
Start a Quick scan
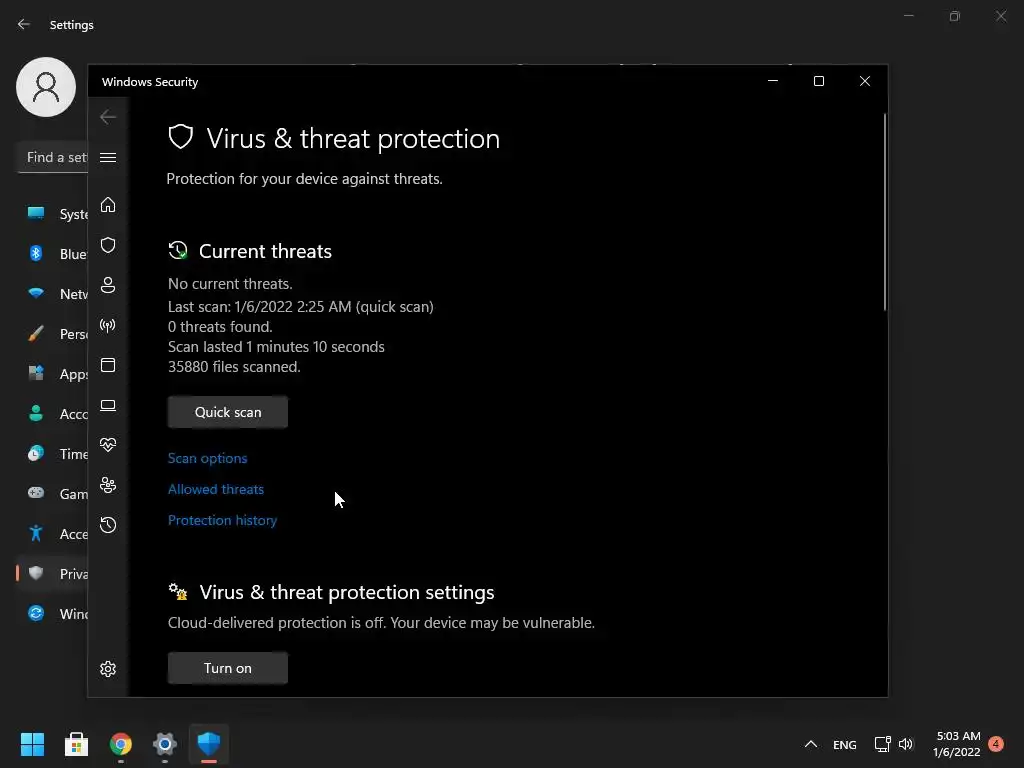(x=228, y=412)
